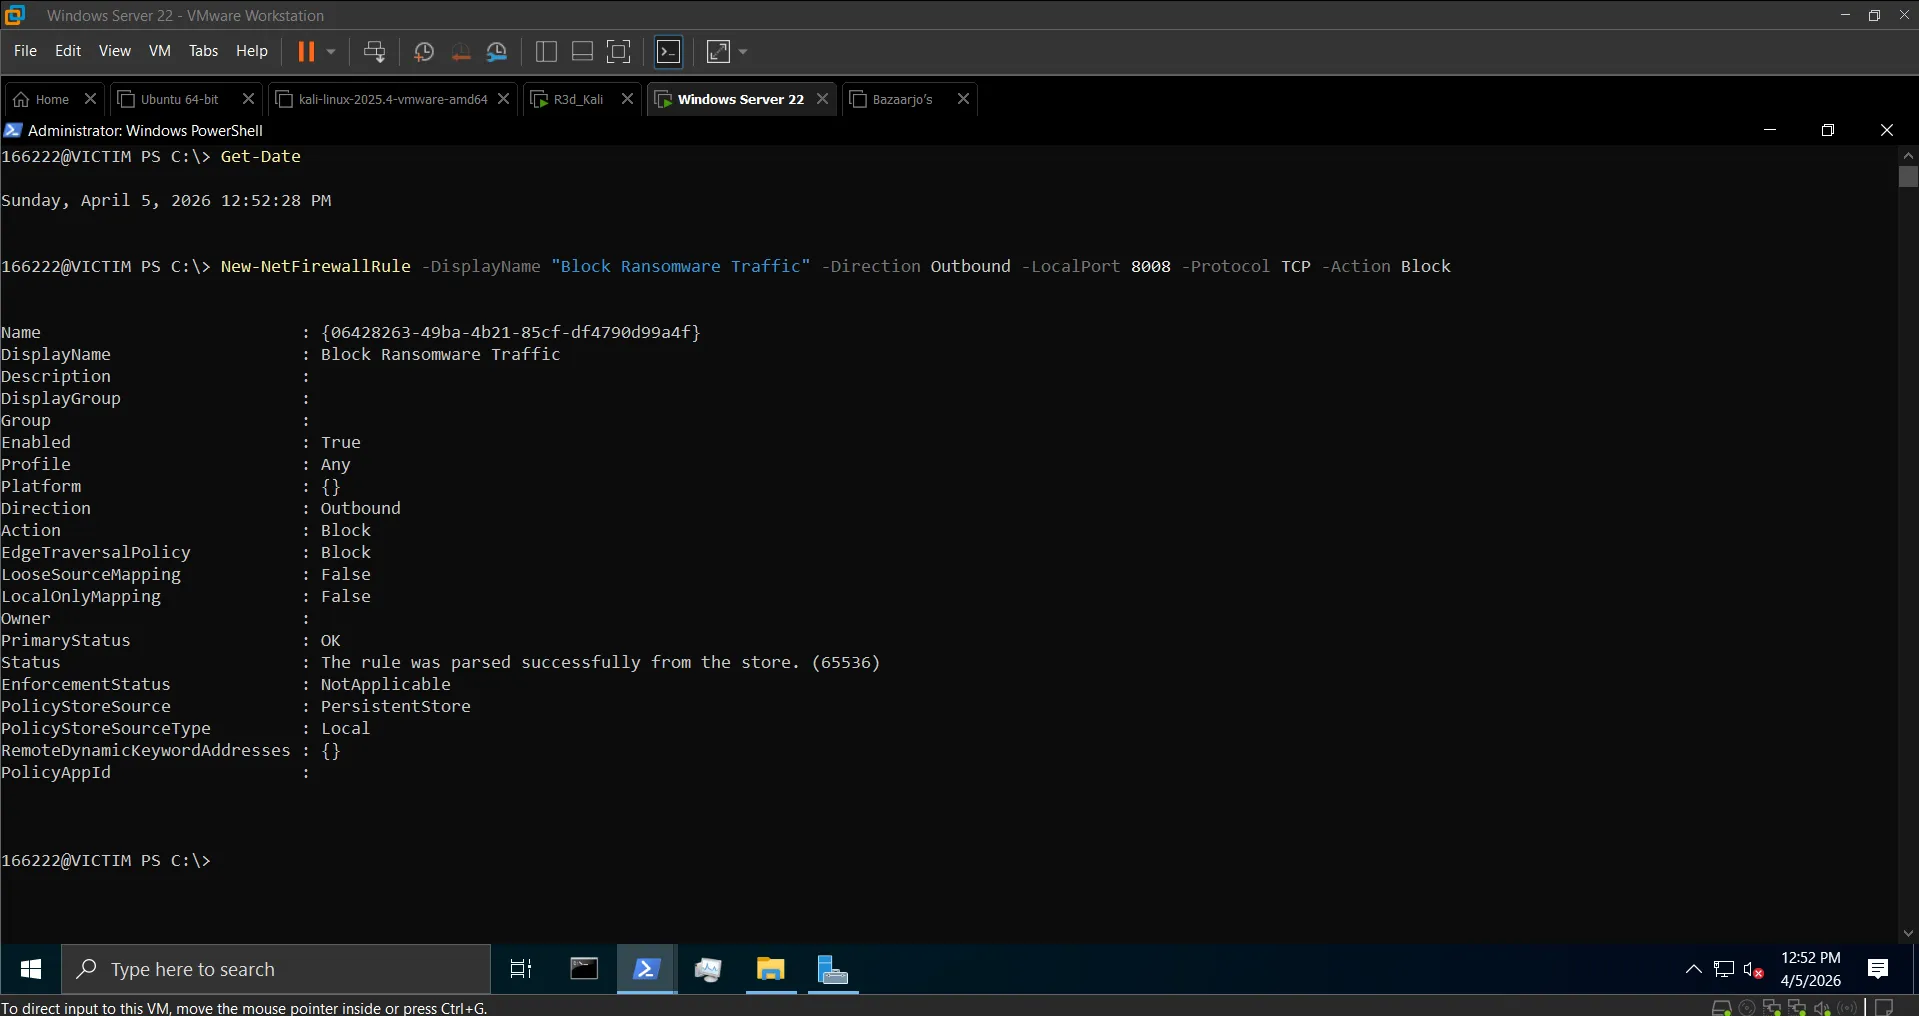Open the taskbar clock showing 12:52 PM
The height and width of the screenshot is (1016, 1919).
[1811, 969]
